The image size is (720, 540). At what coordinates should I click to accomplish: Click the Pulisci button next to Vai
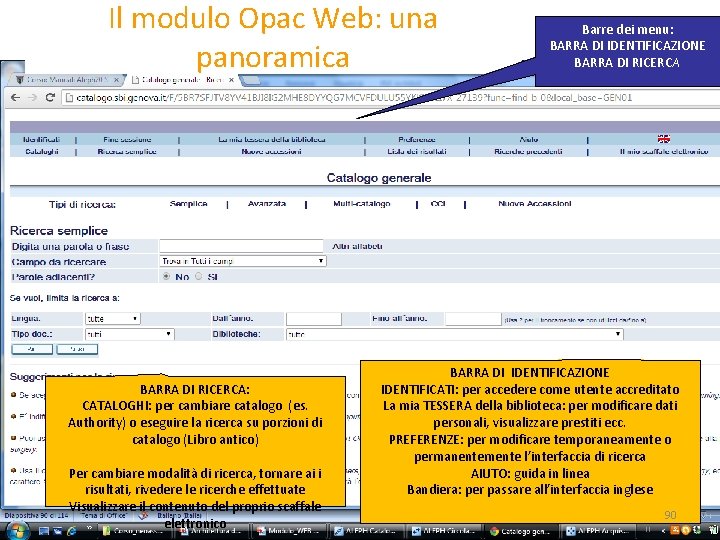click(77, 349)
